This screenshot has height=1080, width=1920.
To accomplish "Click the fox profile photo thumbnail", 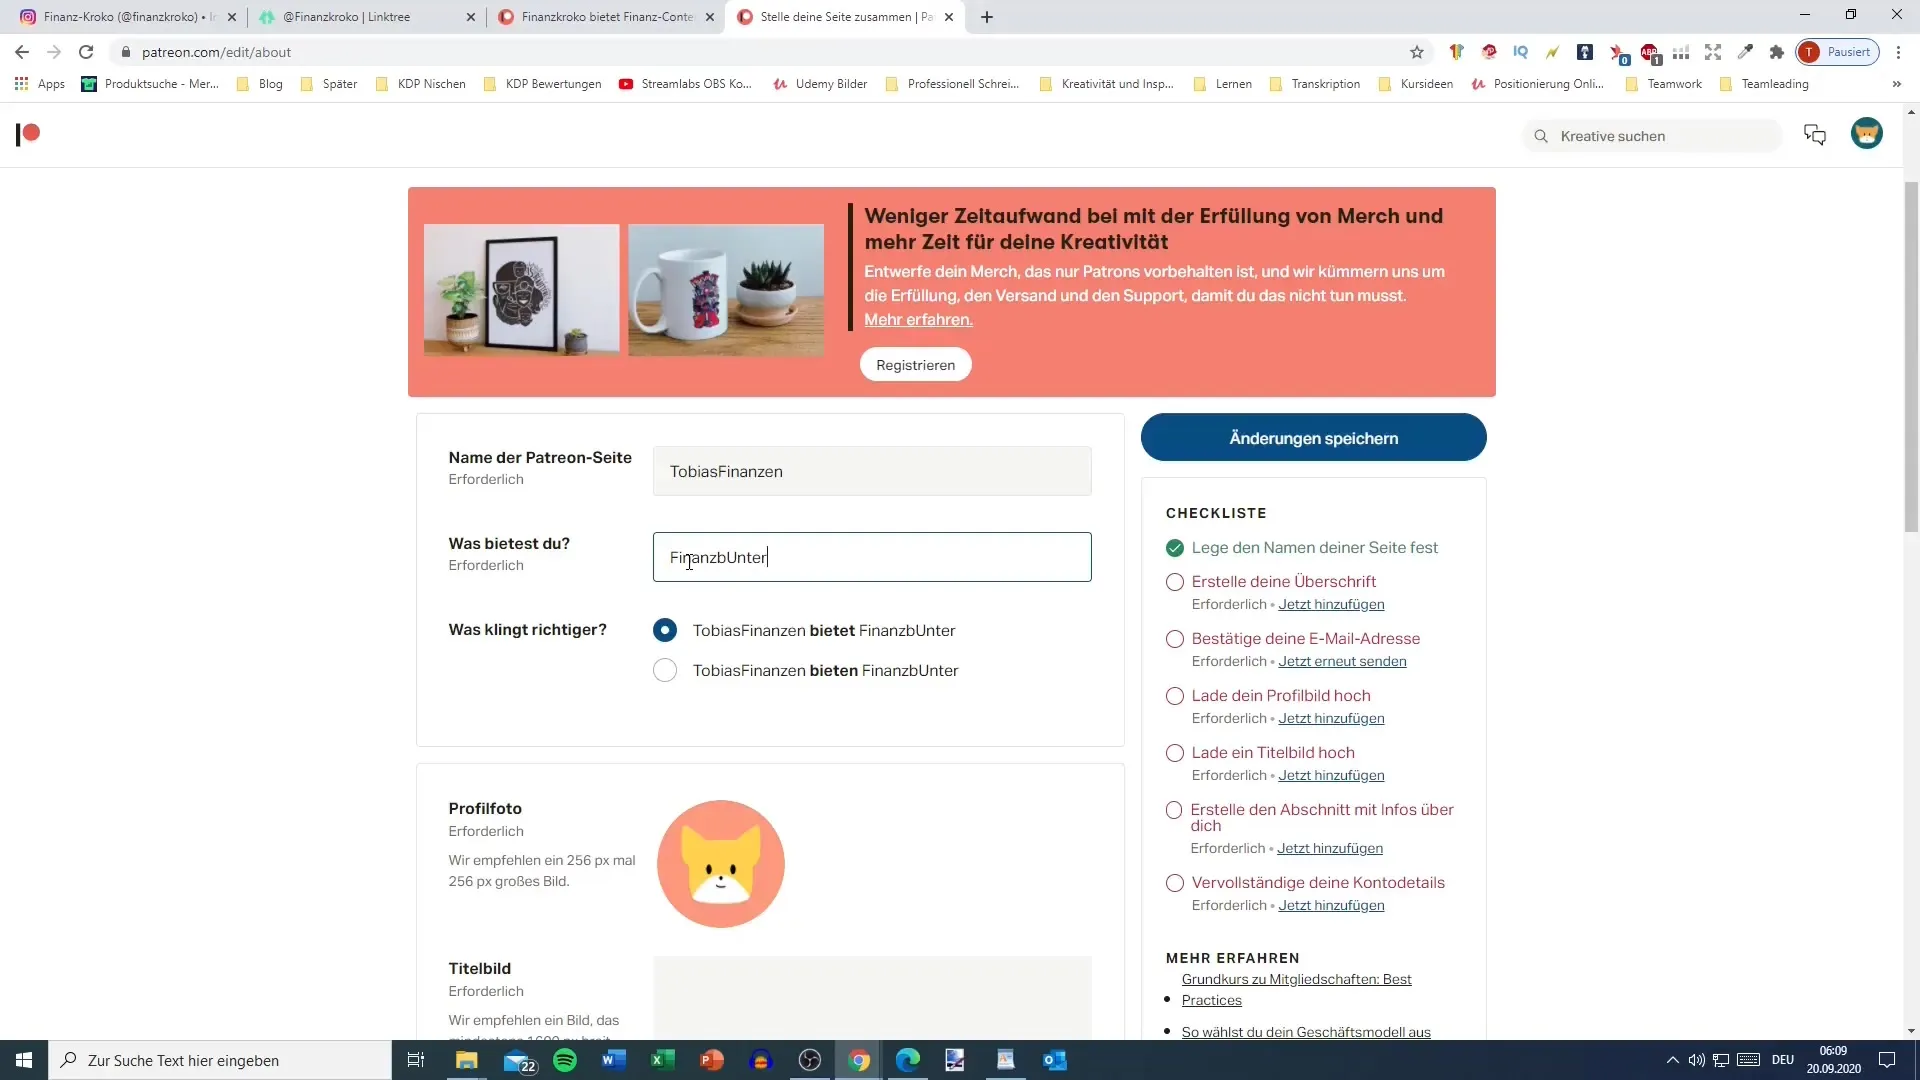I will click(x=720, y=864).
